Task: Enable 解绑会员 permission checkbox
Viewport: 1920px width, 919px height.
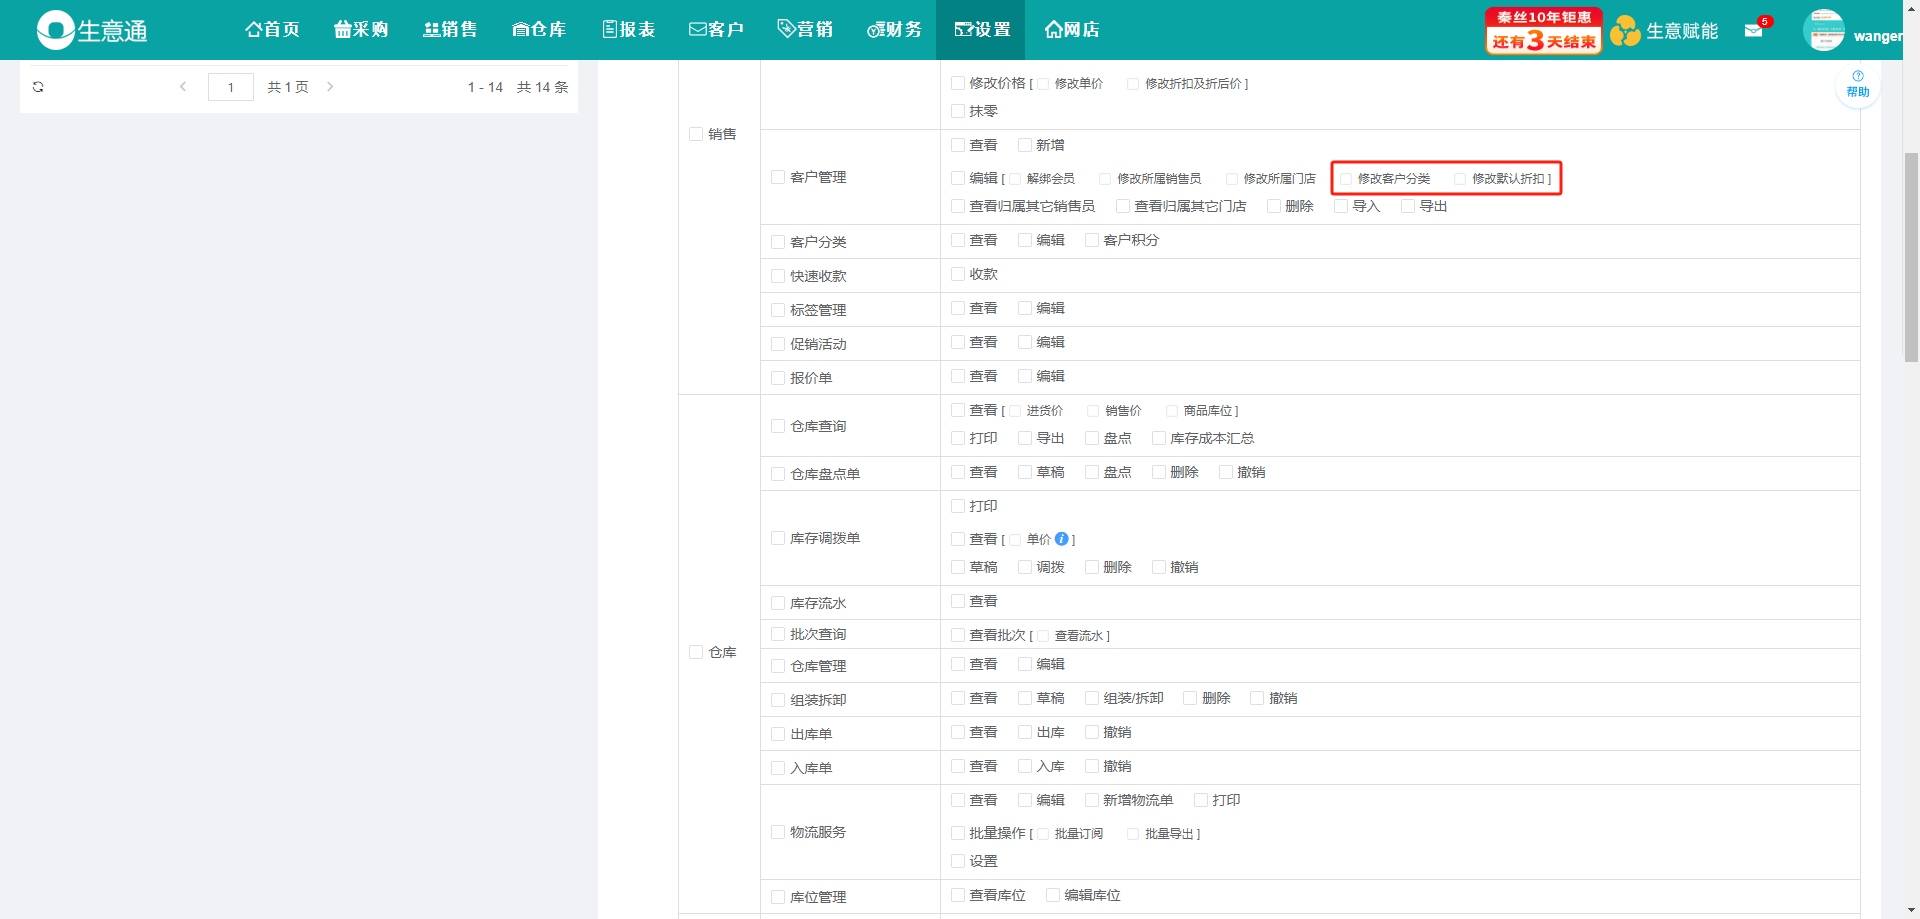Action: tap(1015, 179)
